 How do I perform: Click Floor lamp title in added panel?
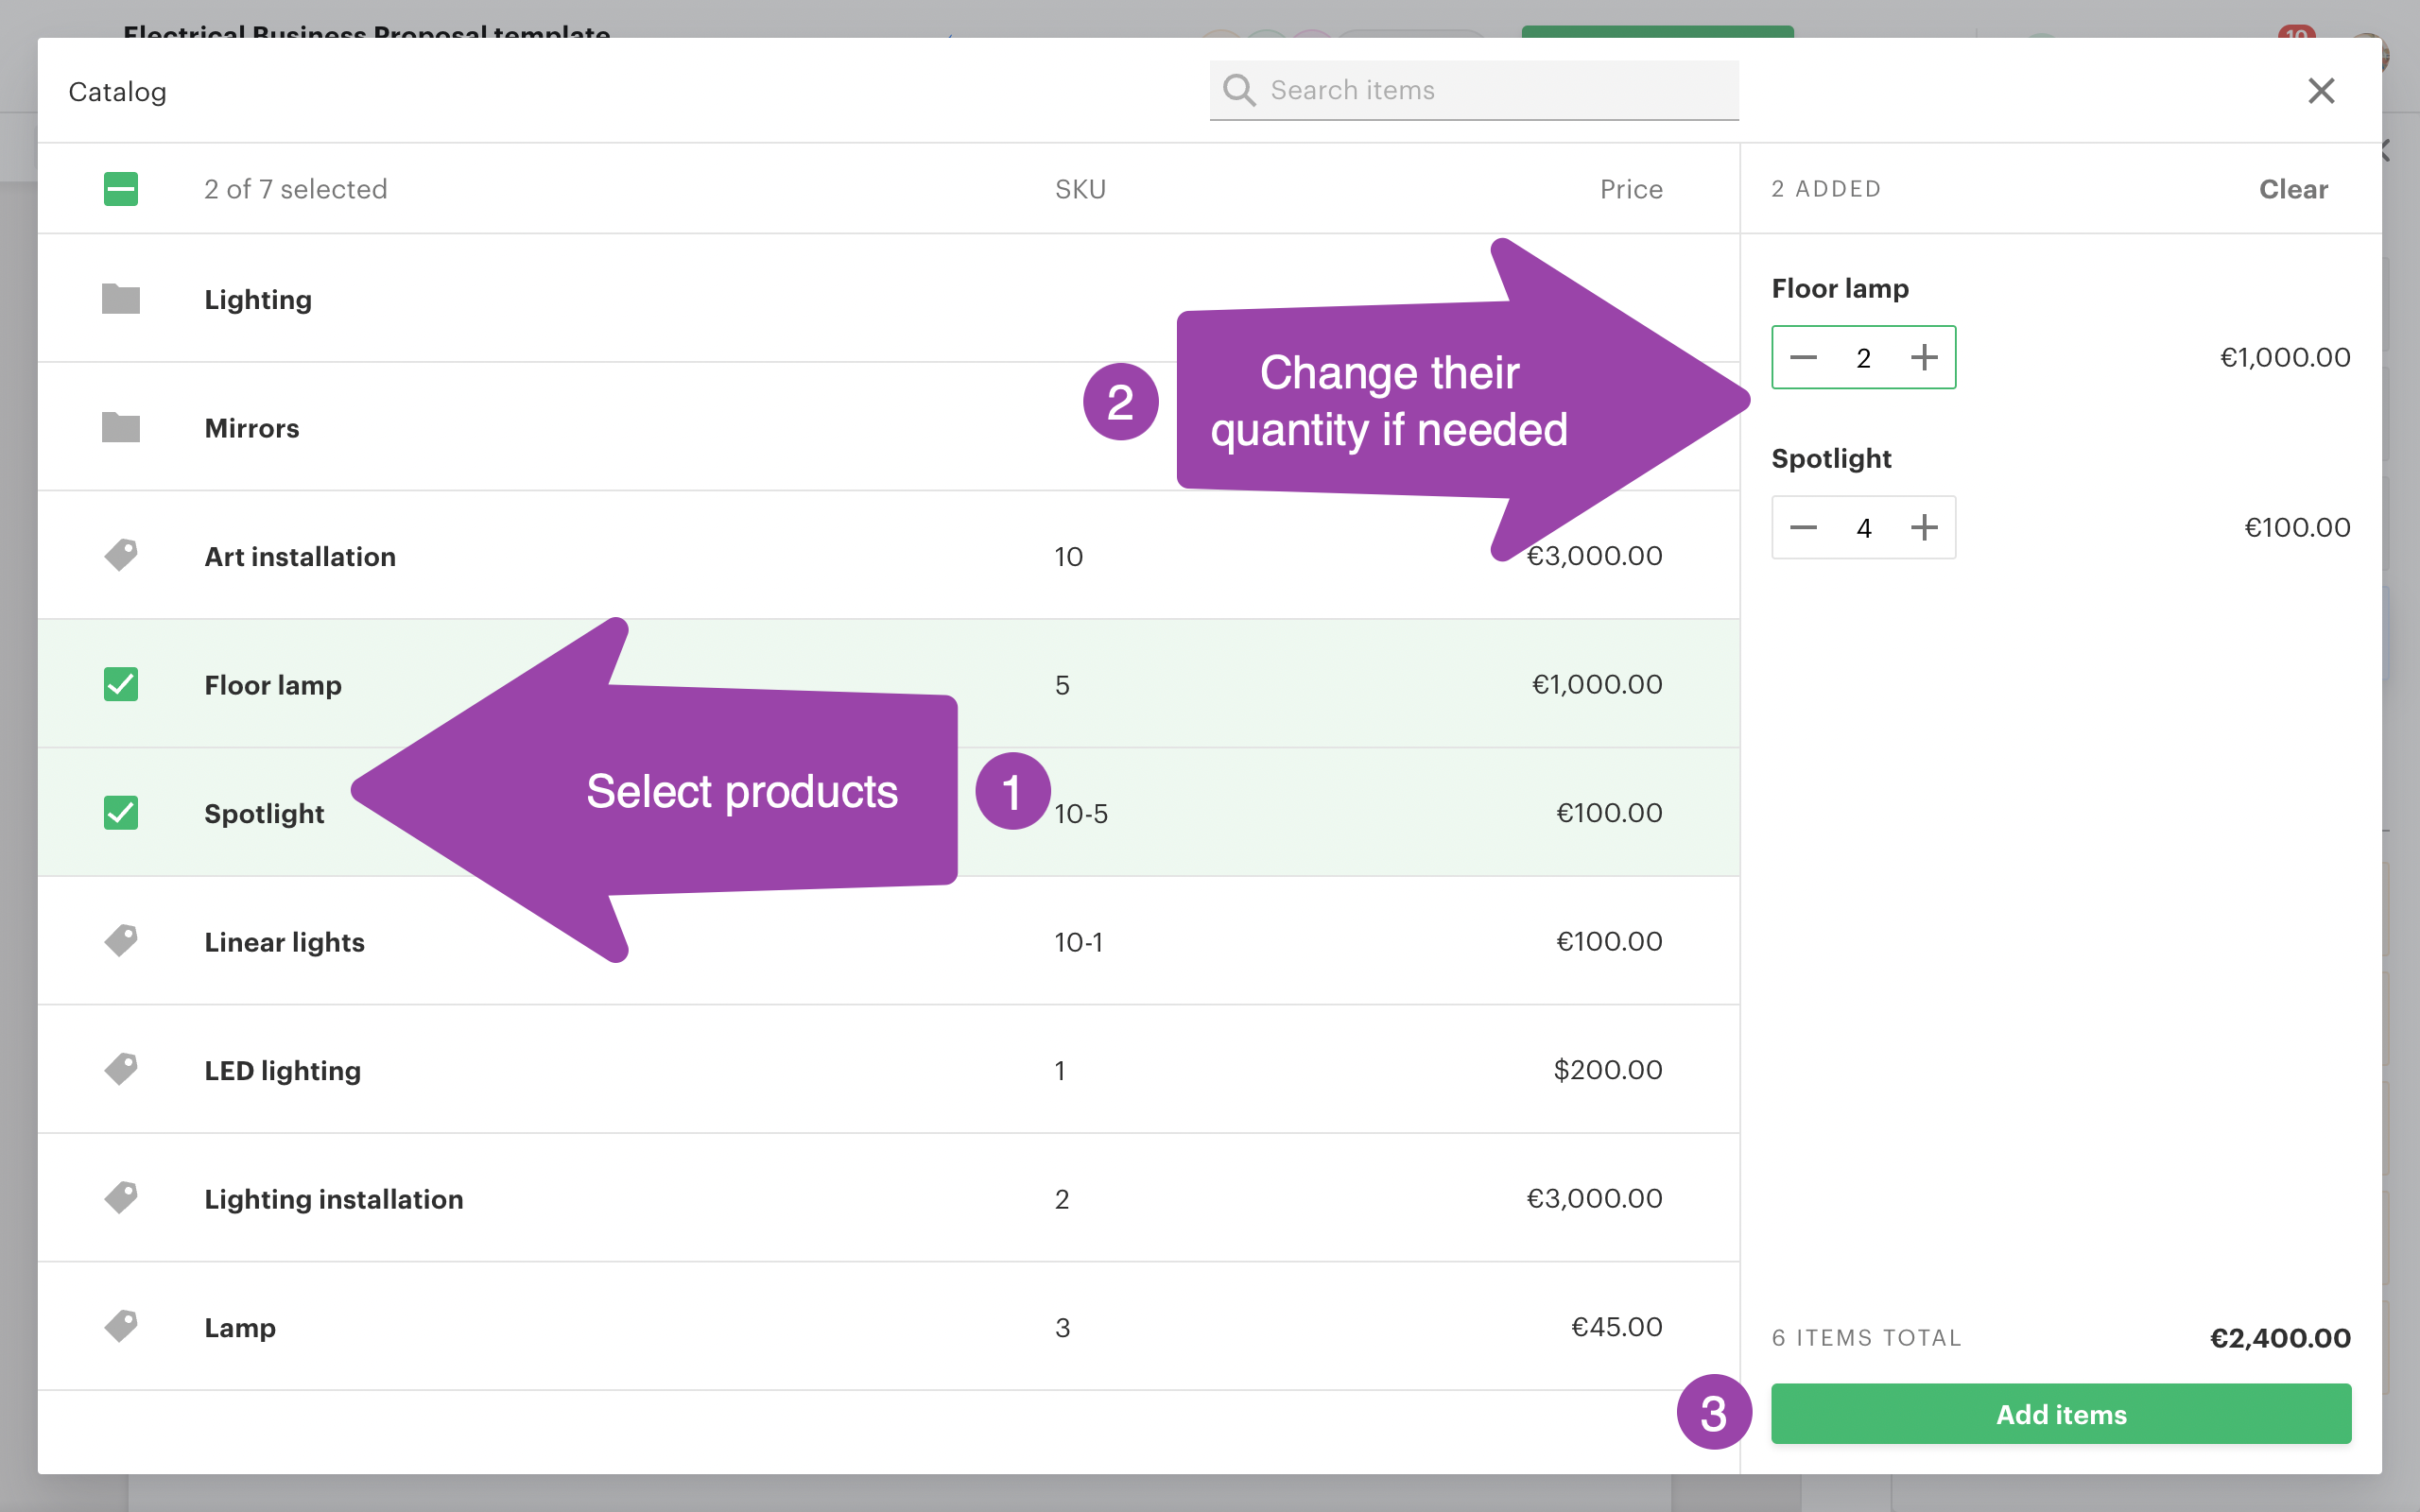(x=1840, y=288)
